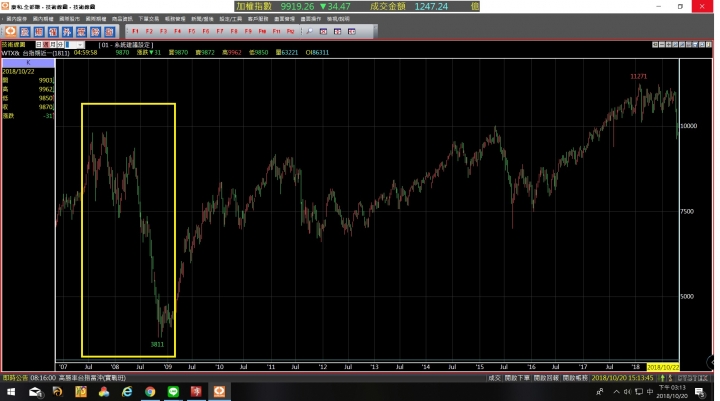Click the 加權指數 9919.26 header ticker

pyautogui.click(x=293, y=6)
